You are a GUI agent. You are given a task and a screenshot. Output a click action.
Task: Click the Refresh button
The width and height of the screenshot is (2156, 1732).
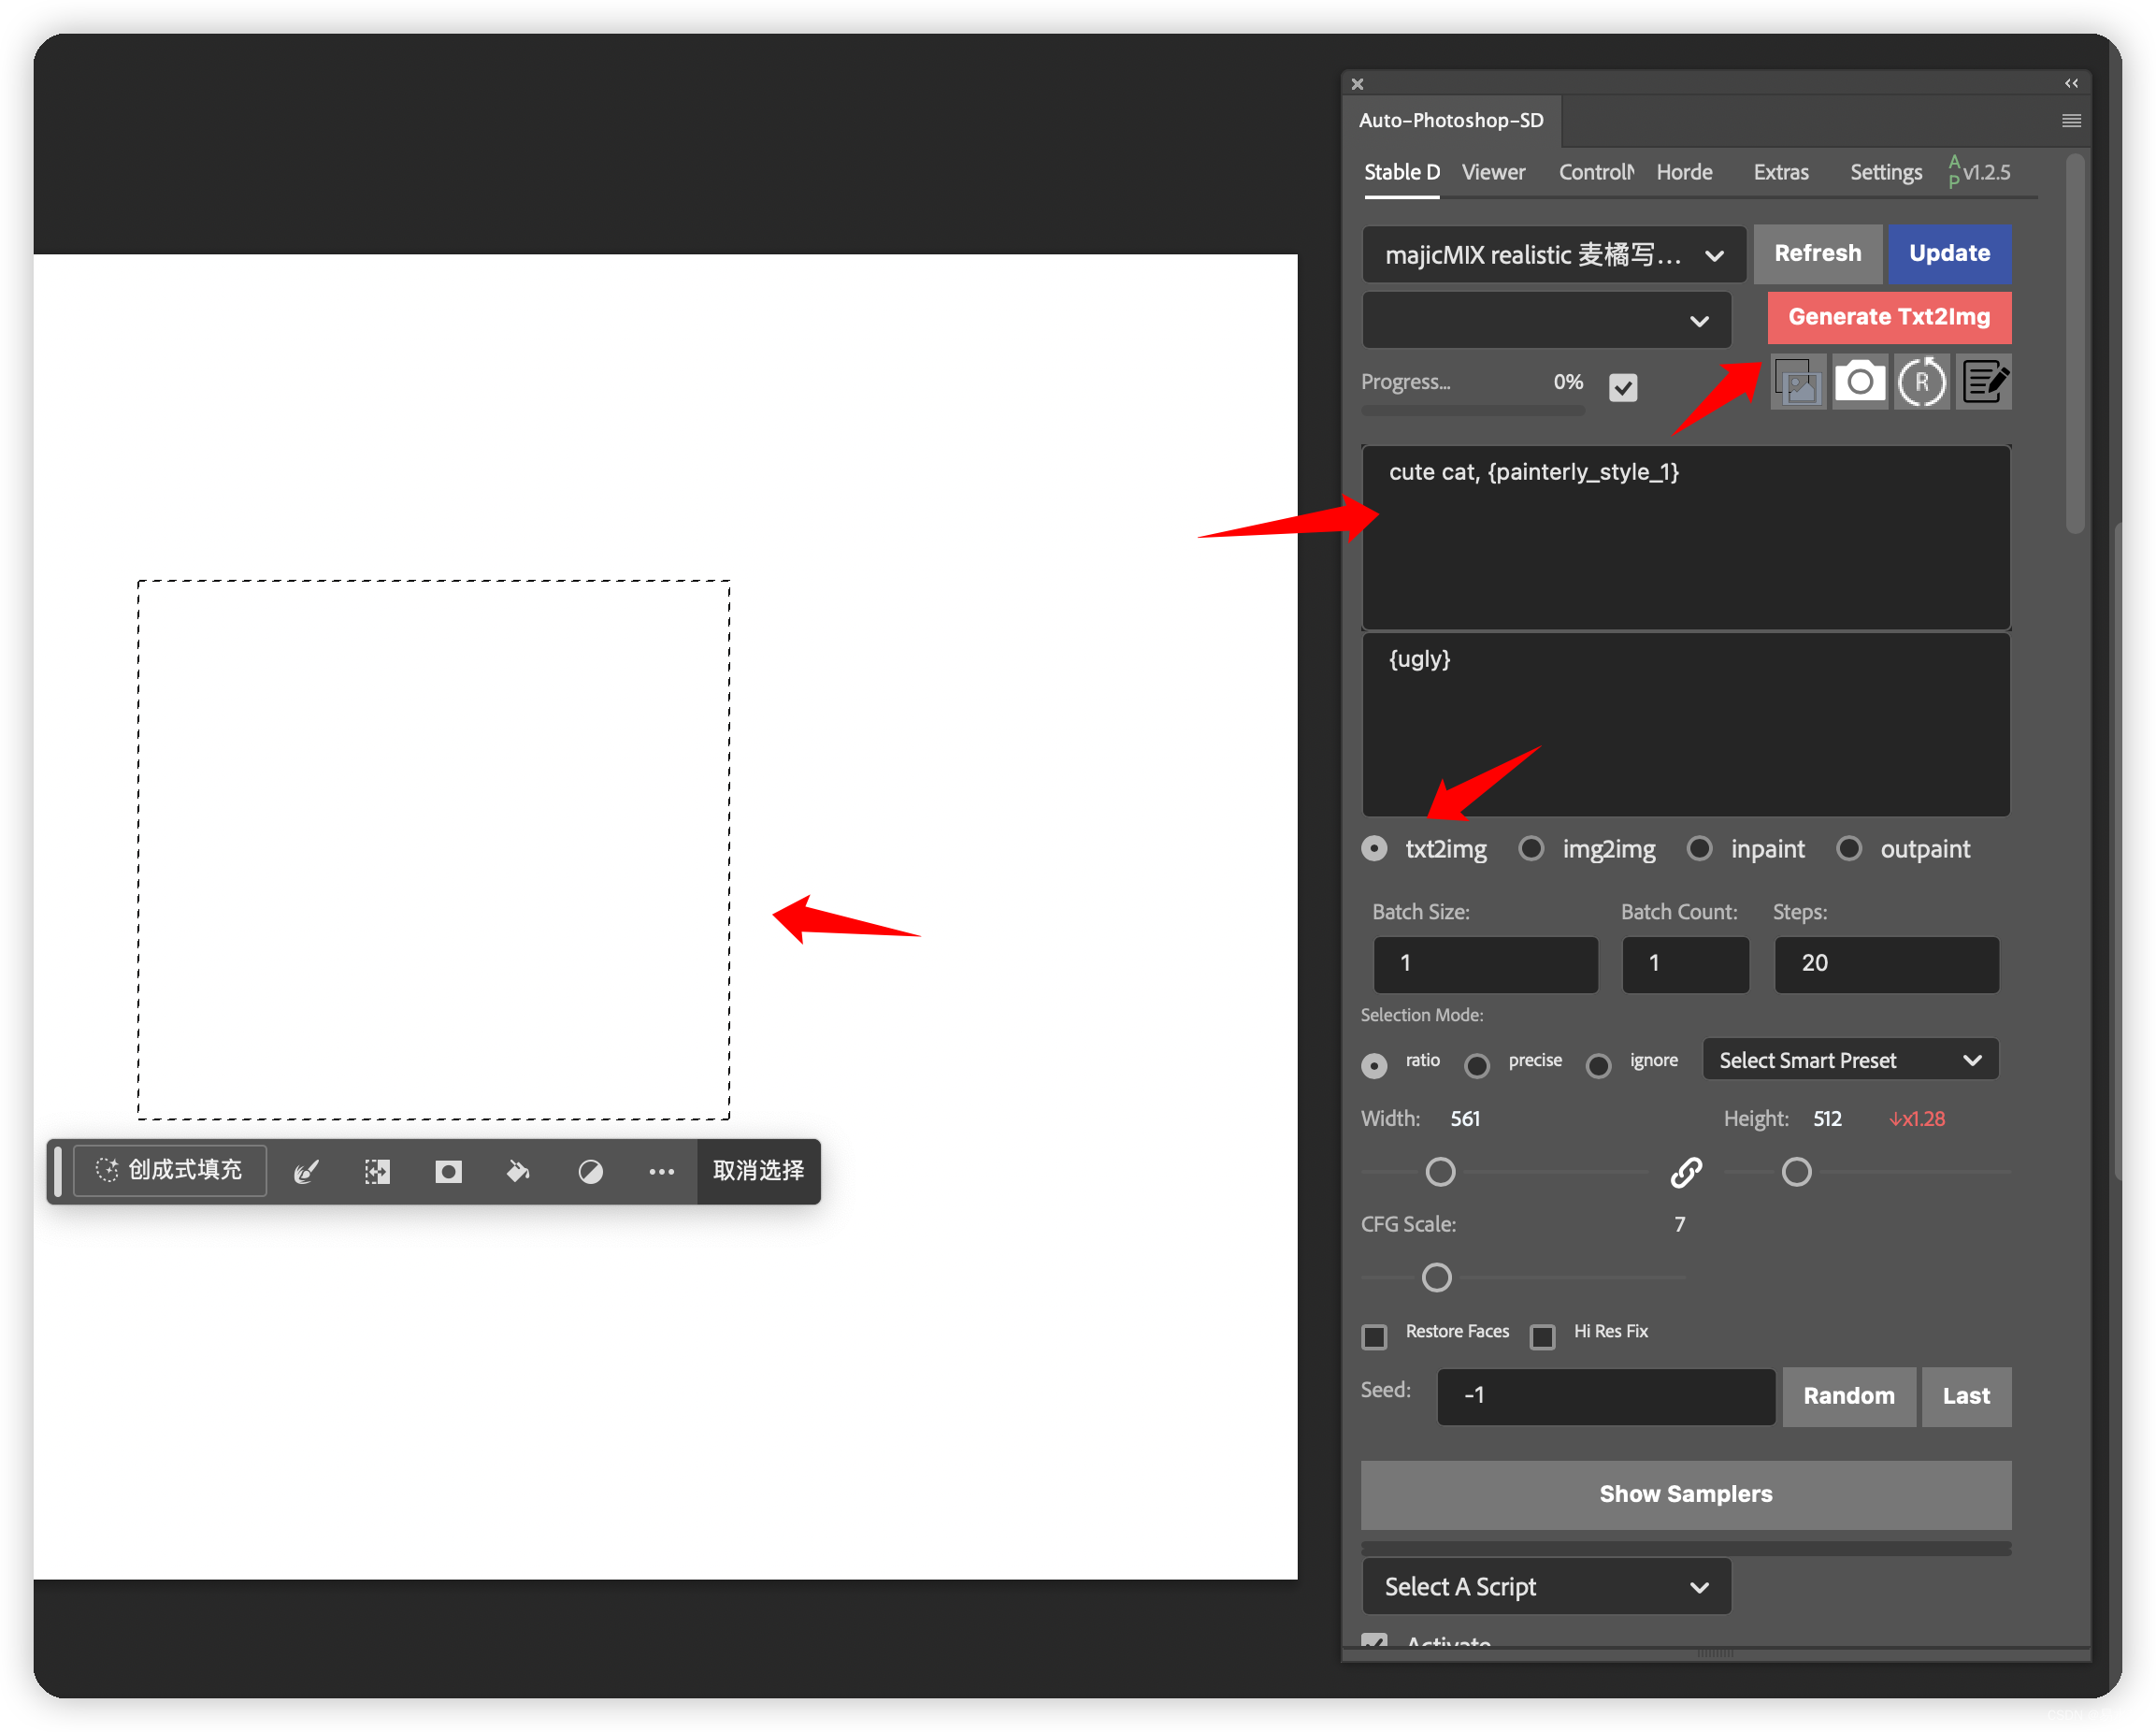click(1817, 253)
